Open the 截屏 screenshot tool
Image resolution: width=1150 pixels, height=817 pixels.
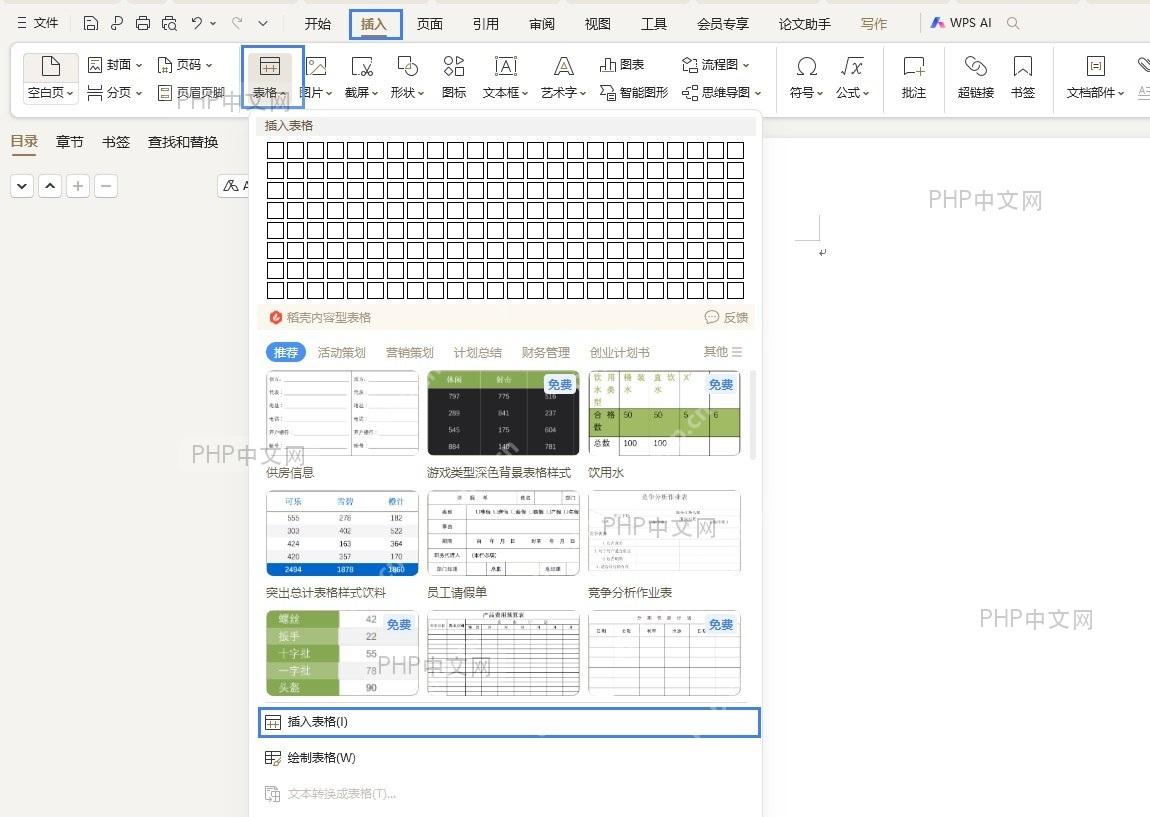pos(362,77)
